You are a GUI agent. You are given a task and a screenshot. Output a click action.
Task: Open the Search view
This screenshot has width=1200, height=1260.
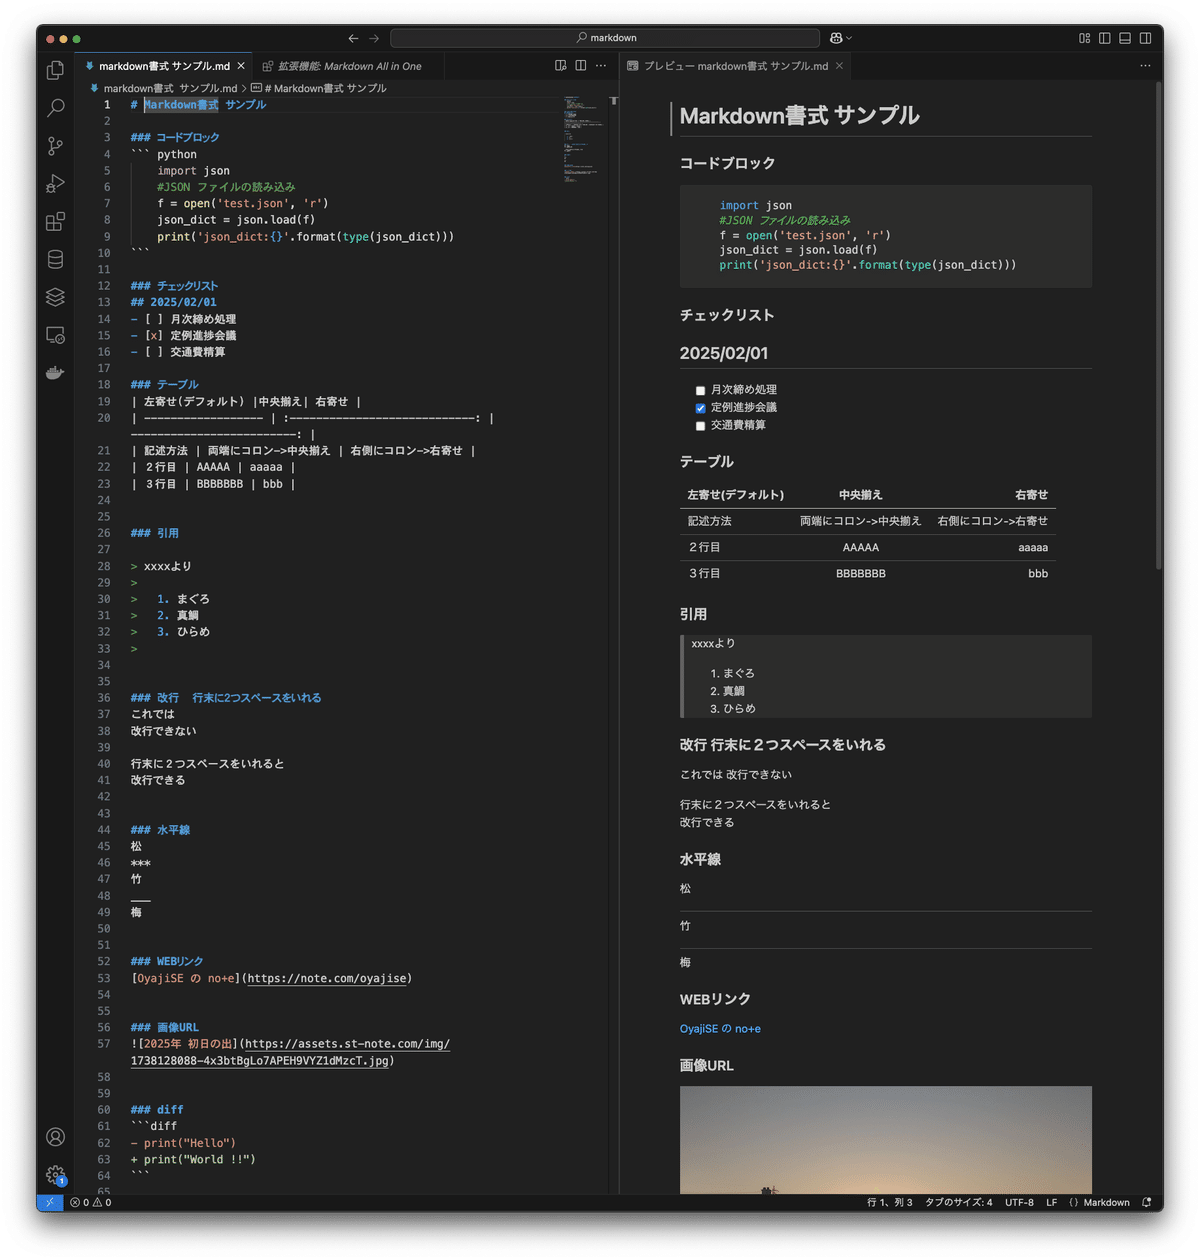(x=55, y=108)
